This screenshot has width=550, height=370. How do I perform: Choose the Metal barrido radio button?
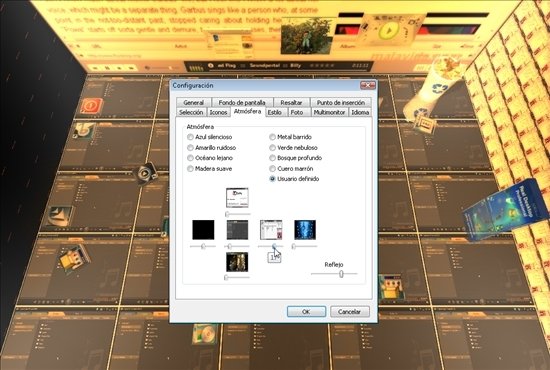tap(290, 137)
